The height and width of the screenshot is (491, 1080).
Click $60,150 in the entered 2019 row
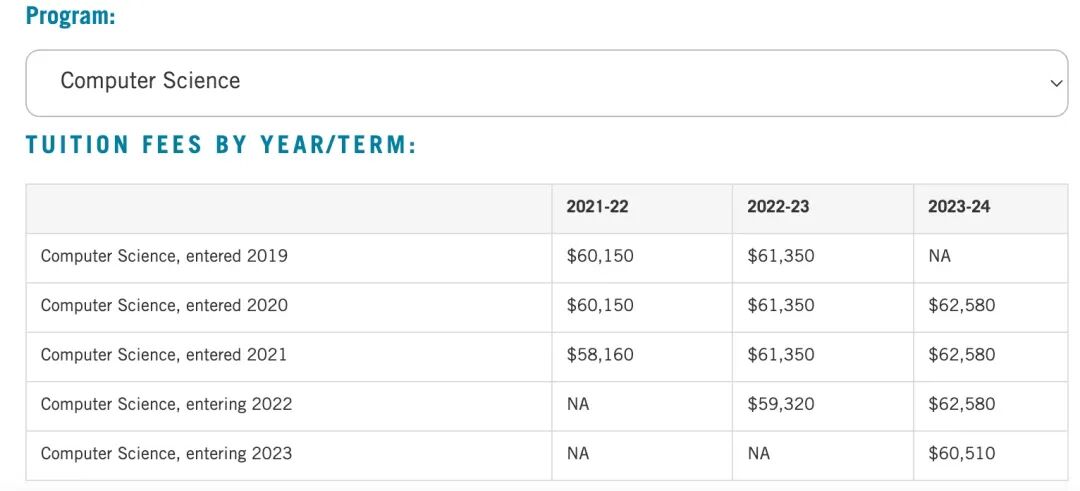coord(600,256)
